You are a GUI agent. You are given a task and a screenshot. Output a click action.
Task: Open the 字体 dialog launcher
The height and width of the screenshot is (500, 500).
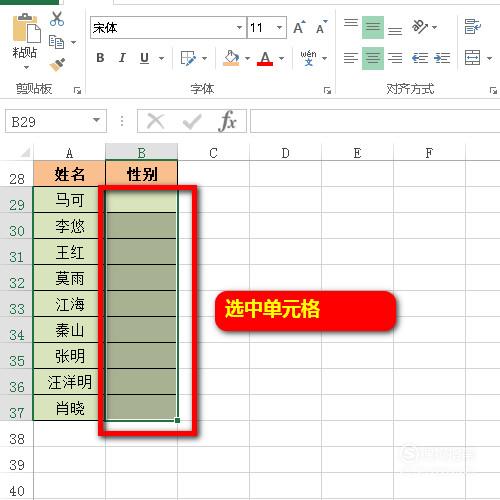click(x=327, y=90)
